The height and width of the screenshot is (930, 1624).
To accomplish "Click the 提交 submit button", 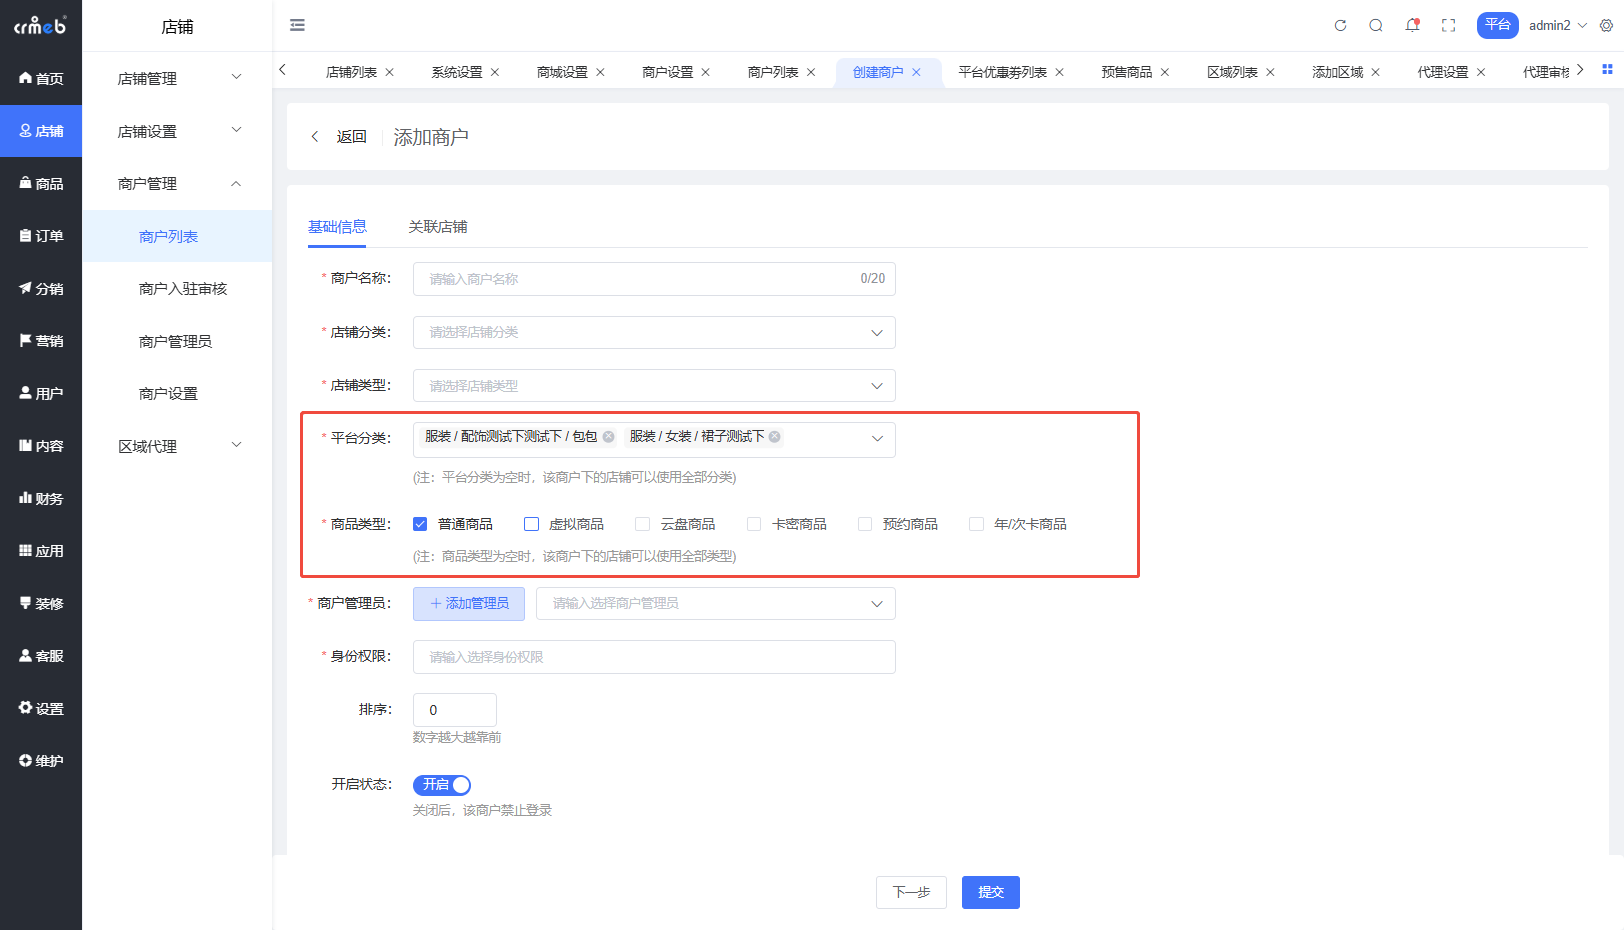I will click(991, 892).
